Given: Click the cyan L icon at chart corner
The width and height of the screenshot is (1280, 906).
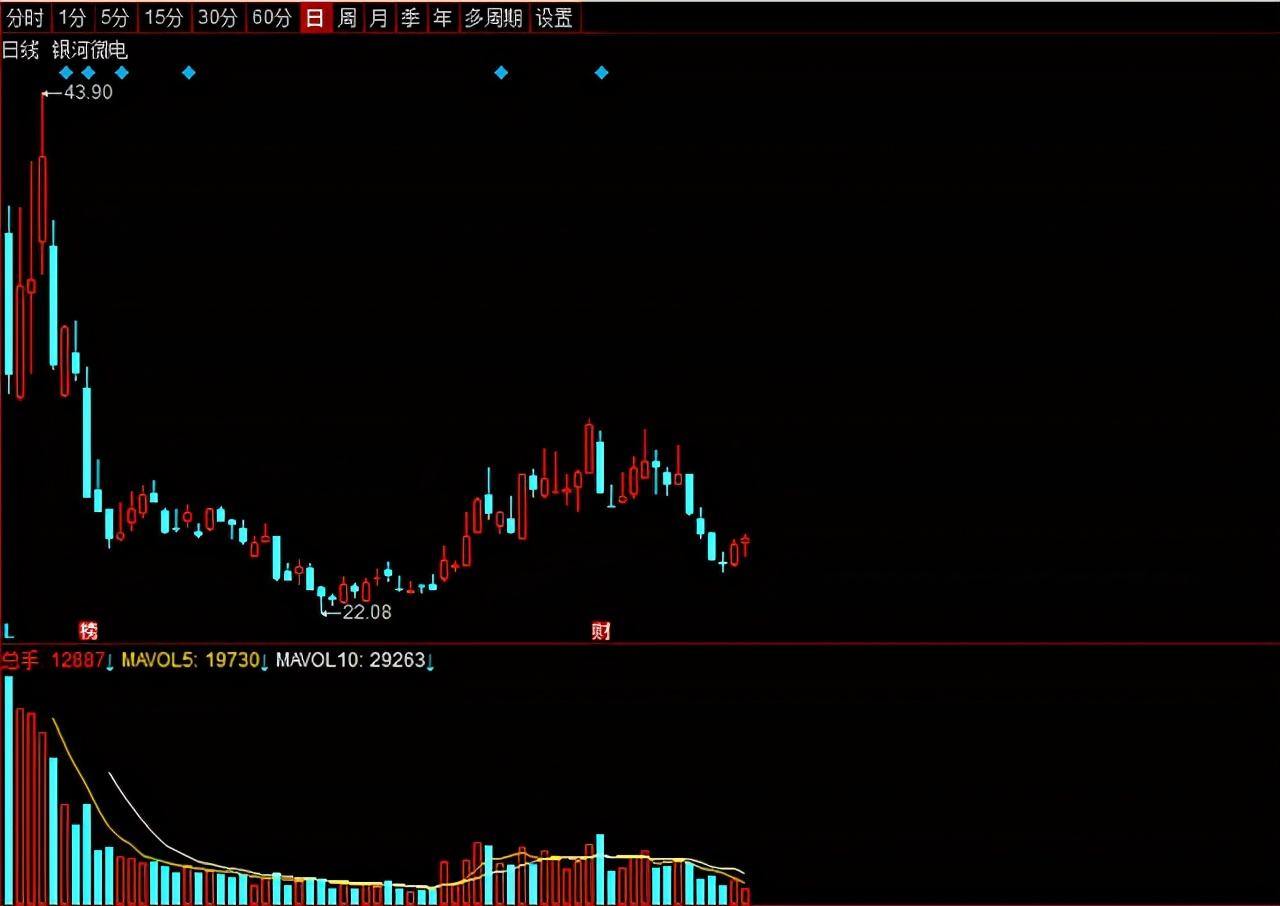Looking at the screenshot, I should click(x=9, y=631).
